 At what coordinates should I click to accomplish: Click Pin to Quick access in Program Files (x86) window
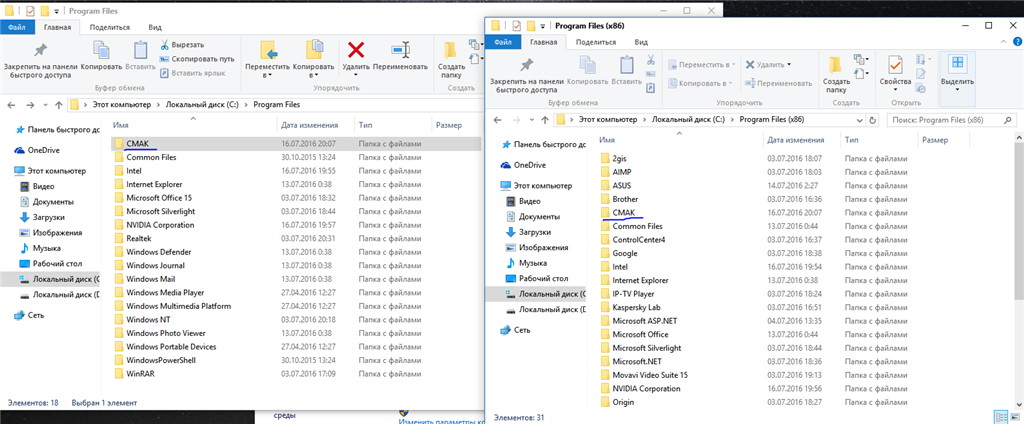click(x=526, y=74)
